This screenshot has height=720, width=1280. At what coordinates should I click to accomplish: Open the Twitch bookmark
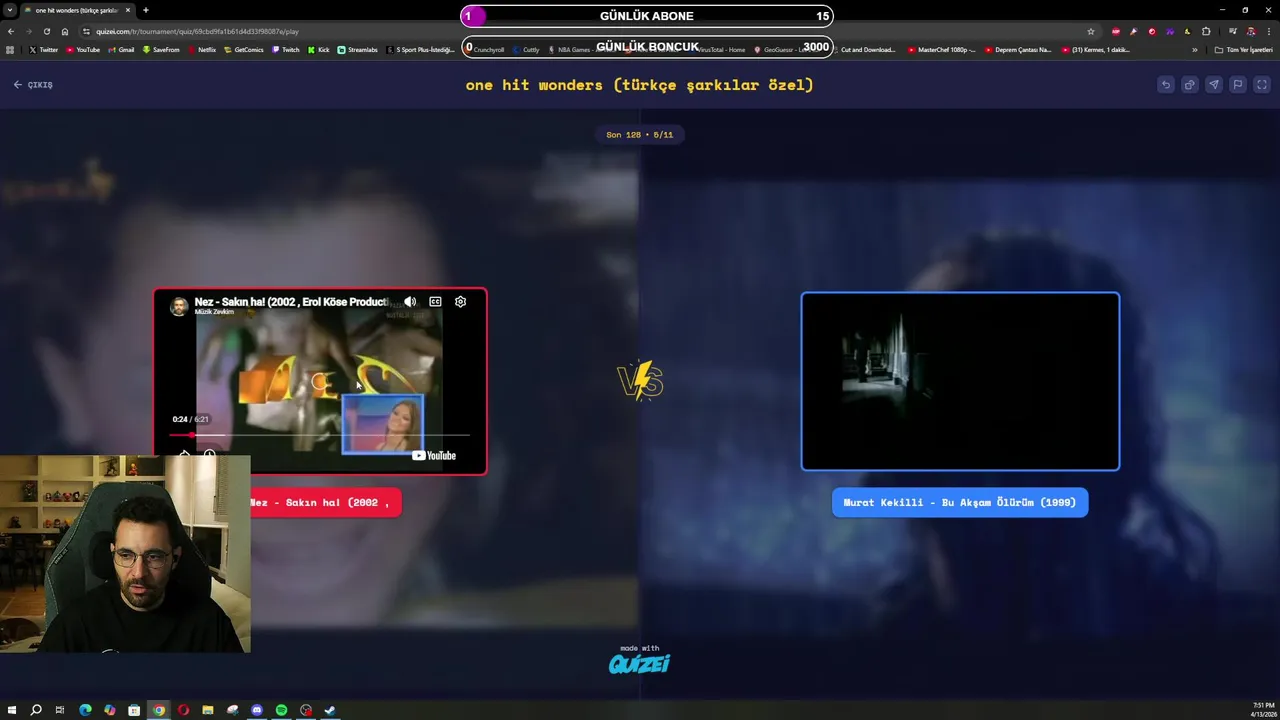pyautogui.click(x=286, y=50)
